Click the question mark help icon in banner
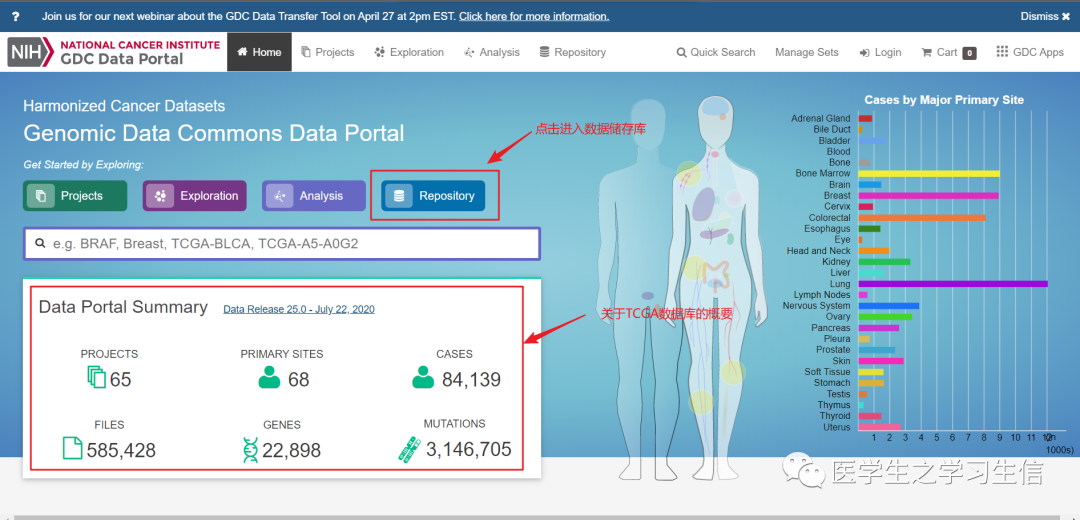The image size is (1080, 520). 16,16
